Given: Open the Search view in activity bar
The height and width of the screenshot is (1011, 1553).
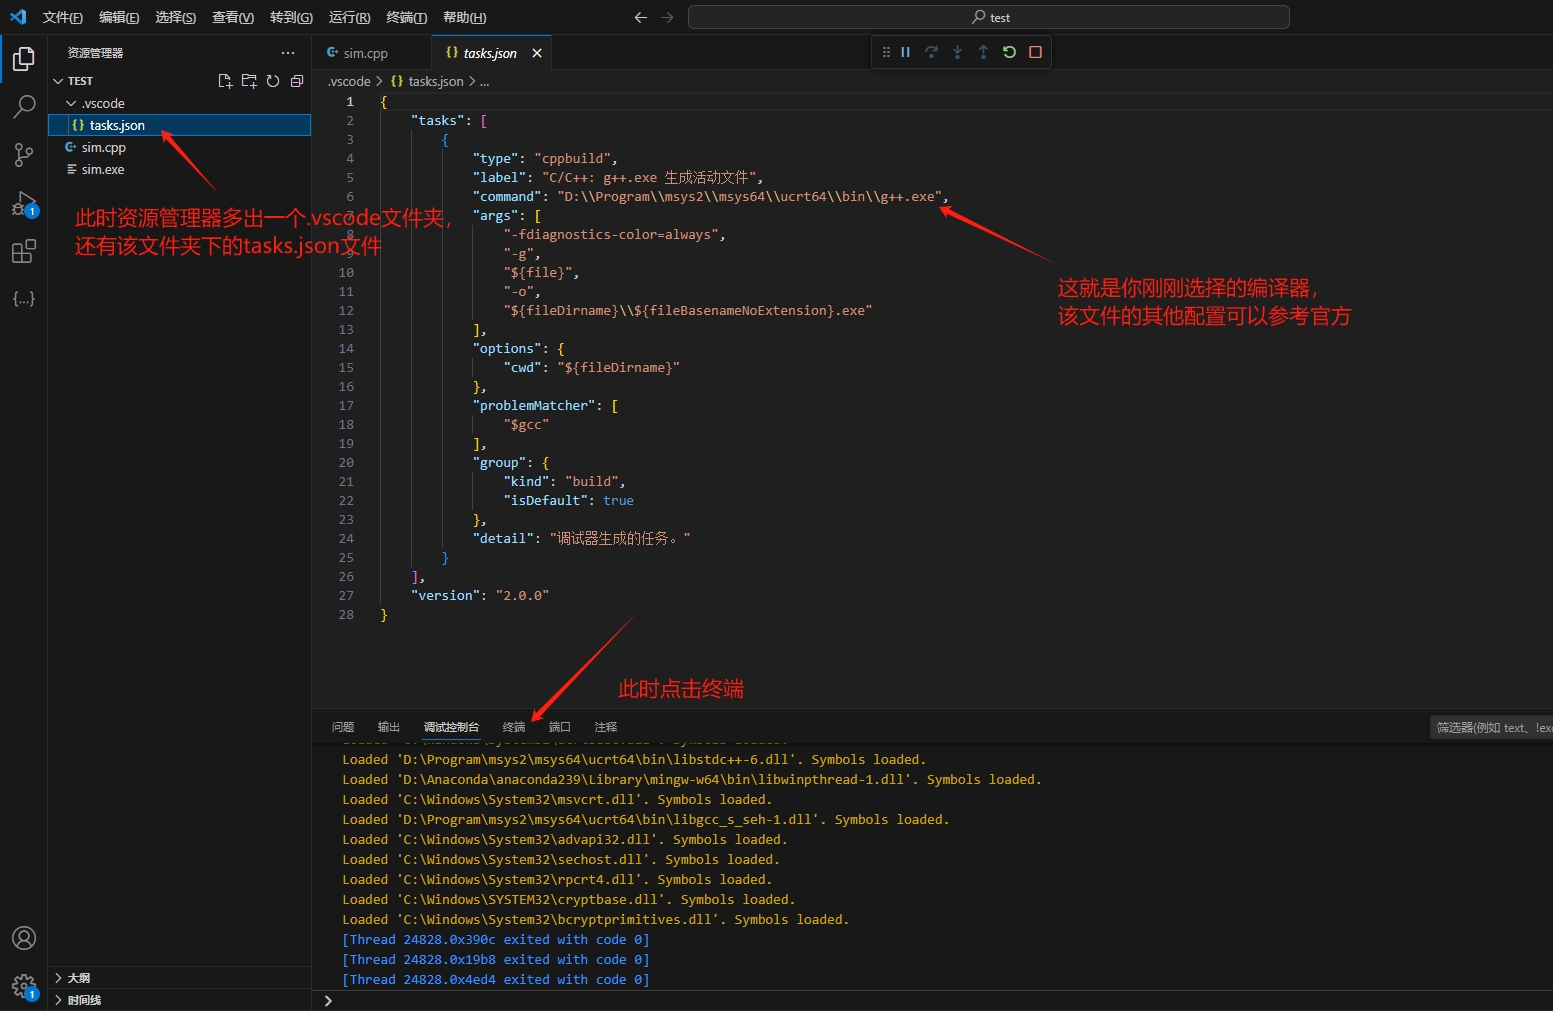Looking at the screenshot, I should click(x=24, y=106).
